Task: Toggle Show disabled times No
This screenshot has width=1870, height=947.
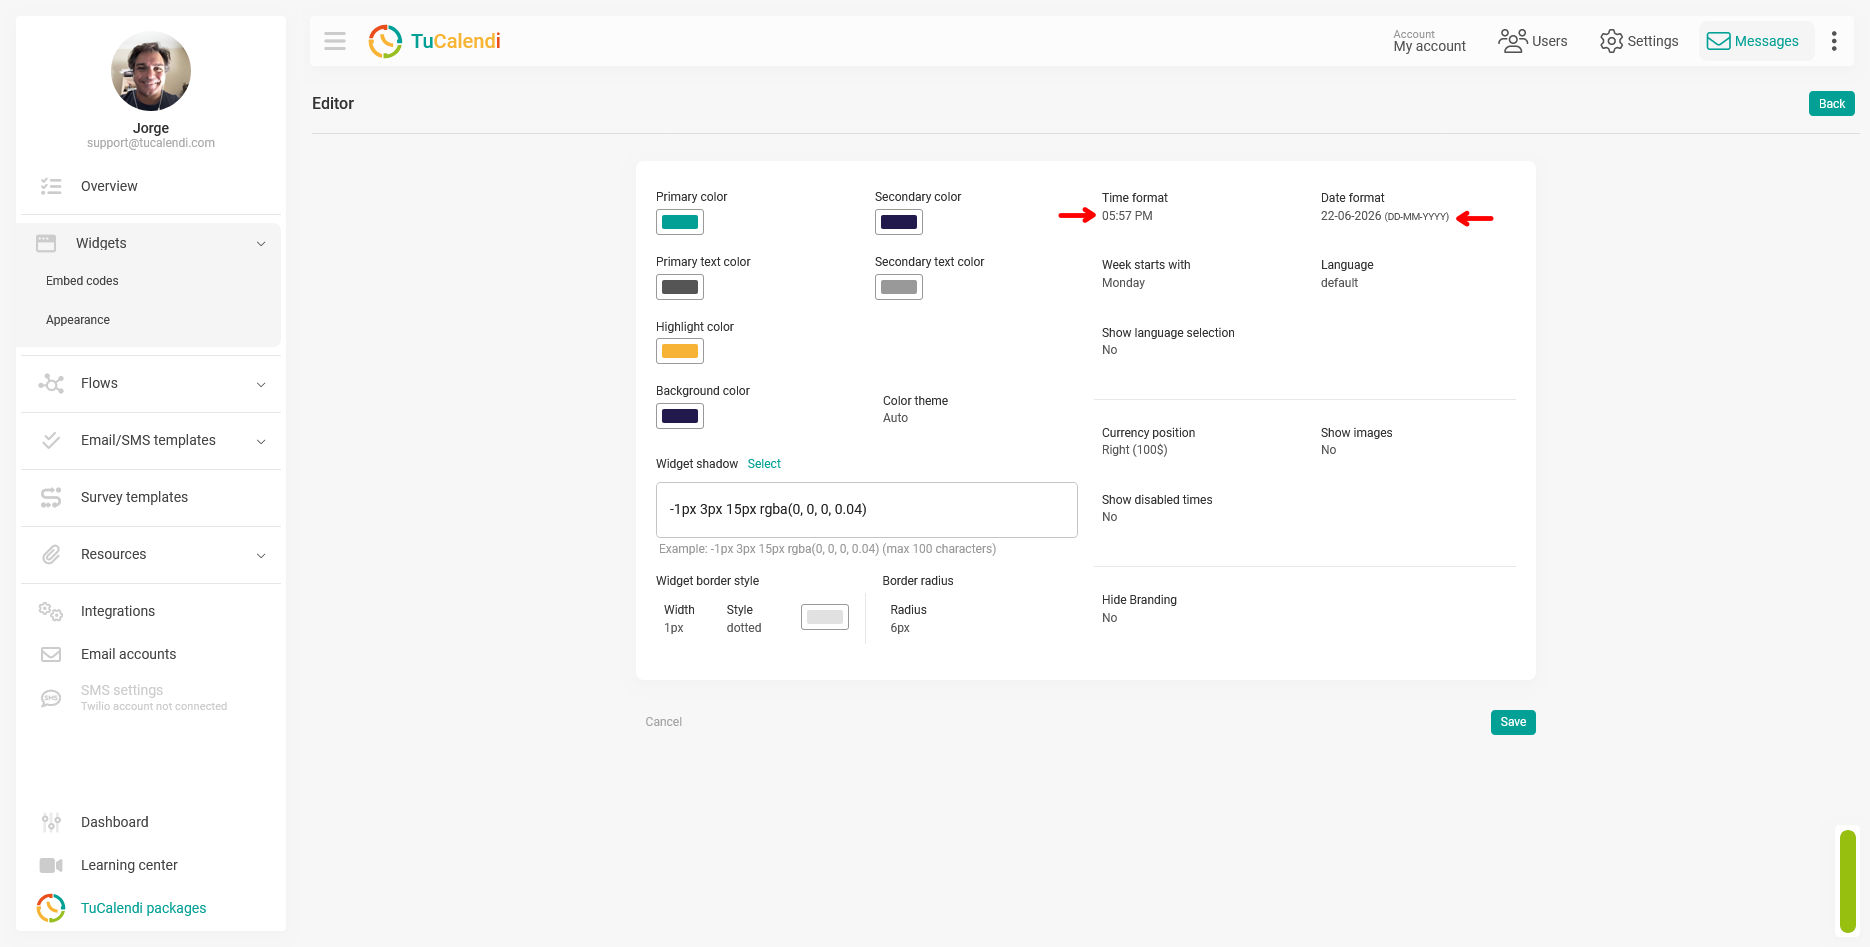Action: tap(1109, 517)
